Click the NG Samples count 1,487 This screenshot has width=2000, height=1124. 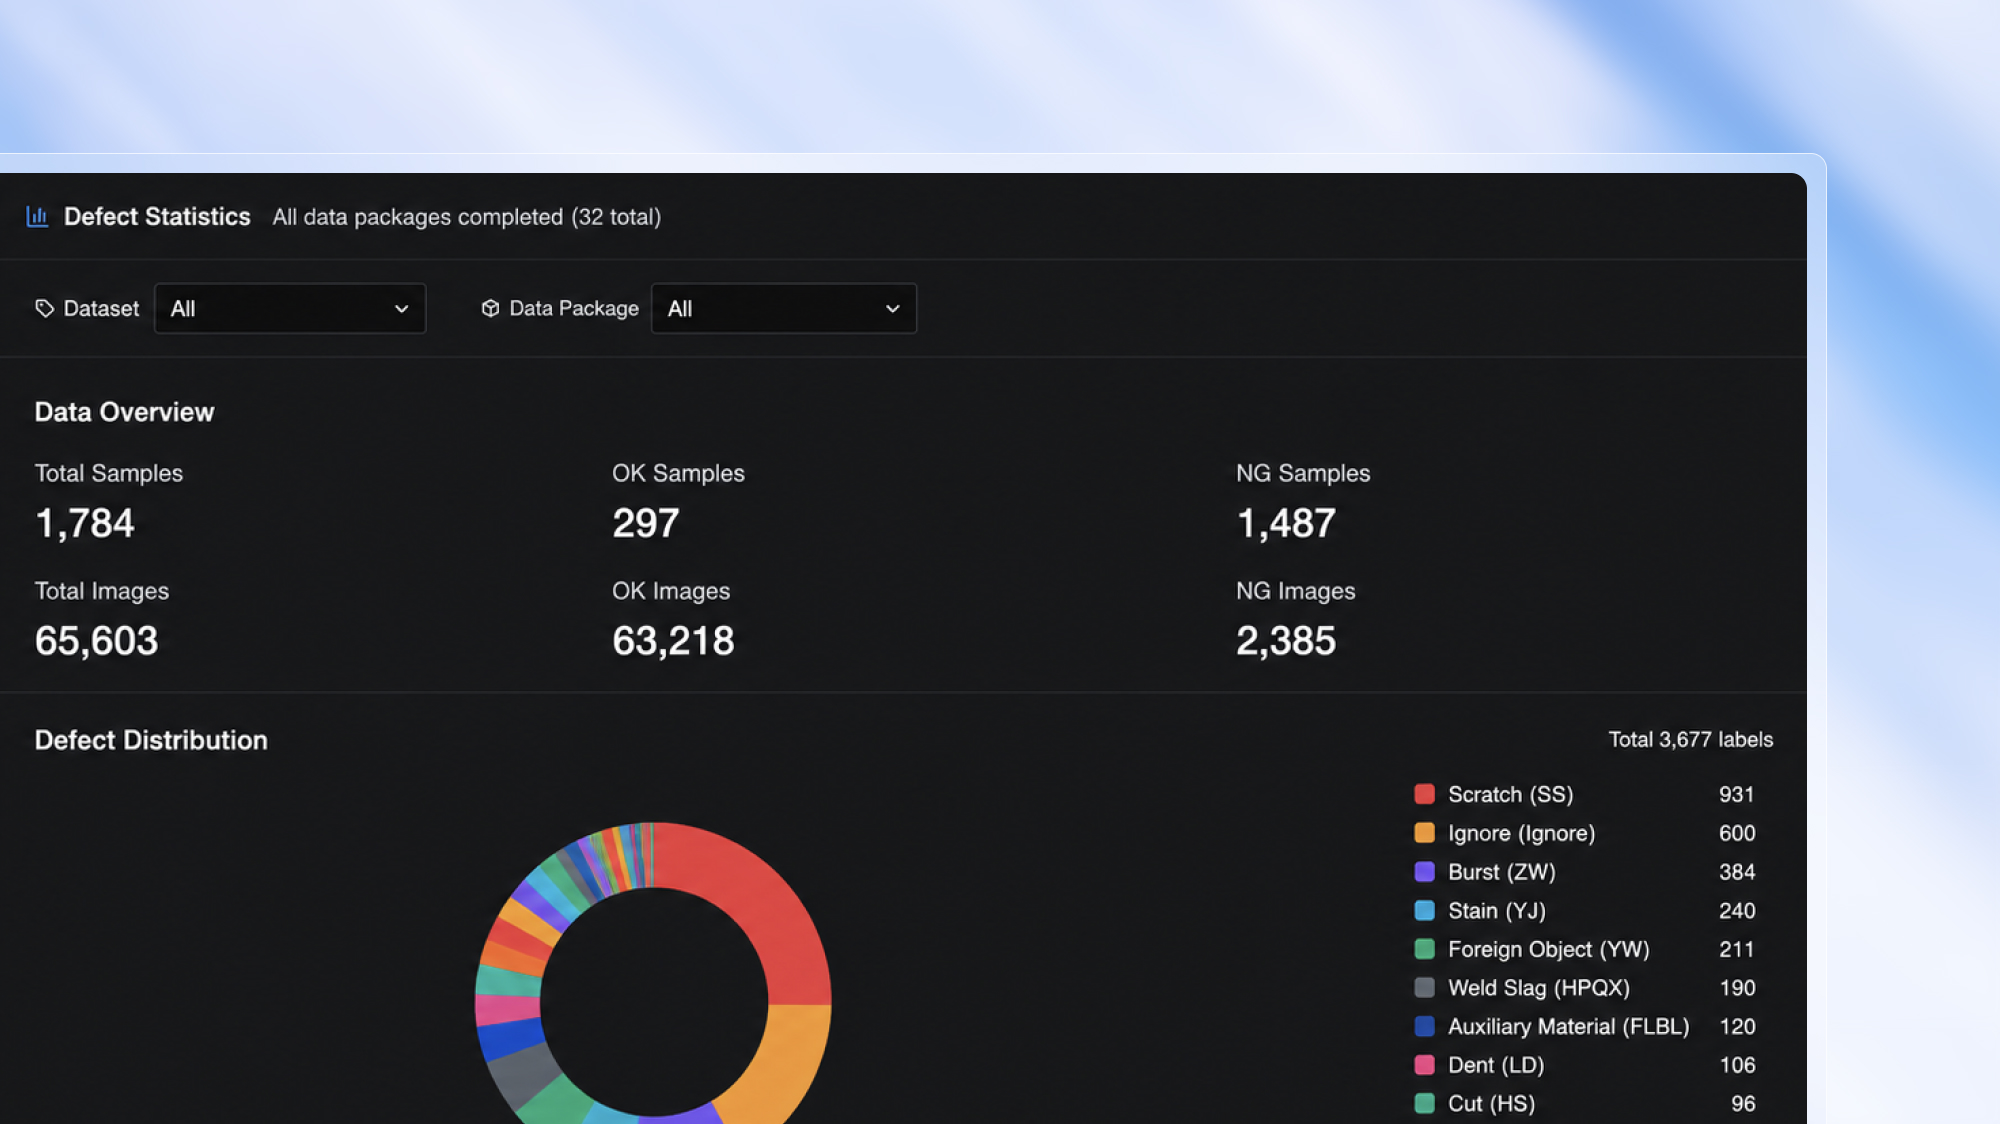pos(1286,523)
